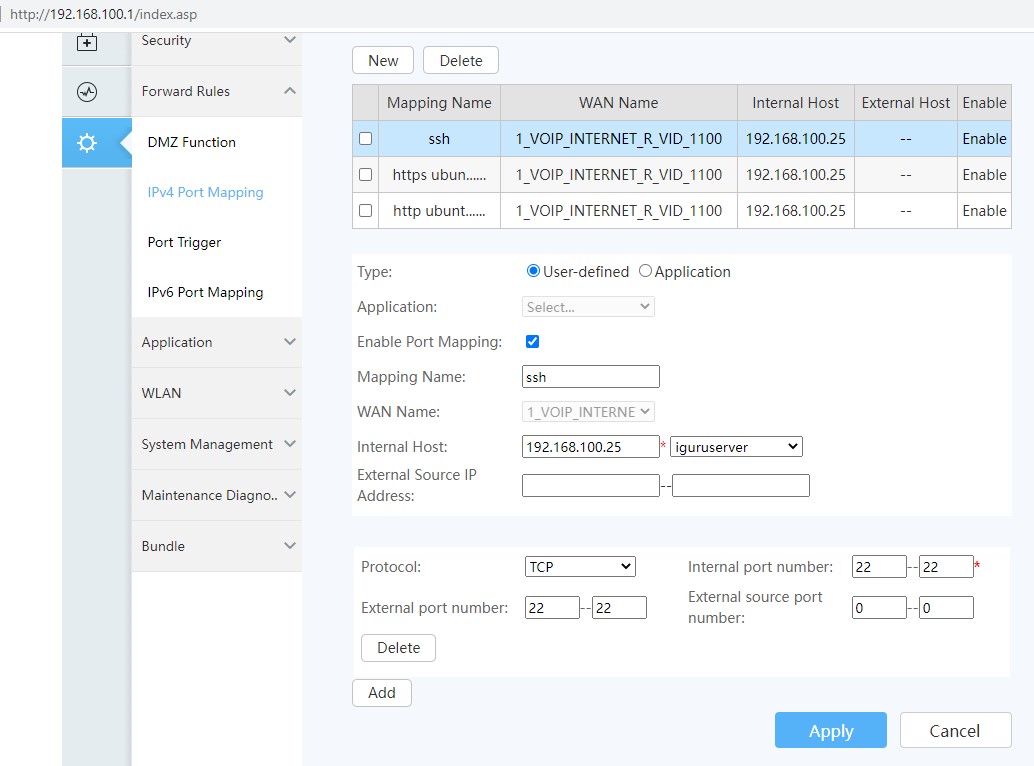Click the WAN name in ssh row
The image size is (1034, 766).
pyautogui.click(x=619, y=138)
